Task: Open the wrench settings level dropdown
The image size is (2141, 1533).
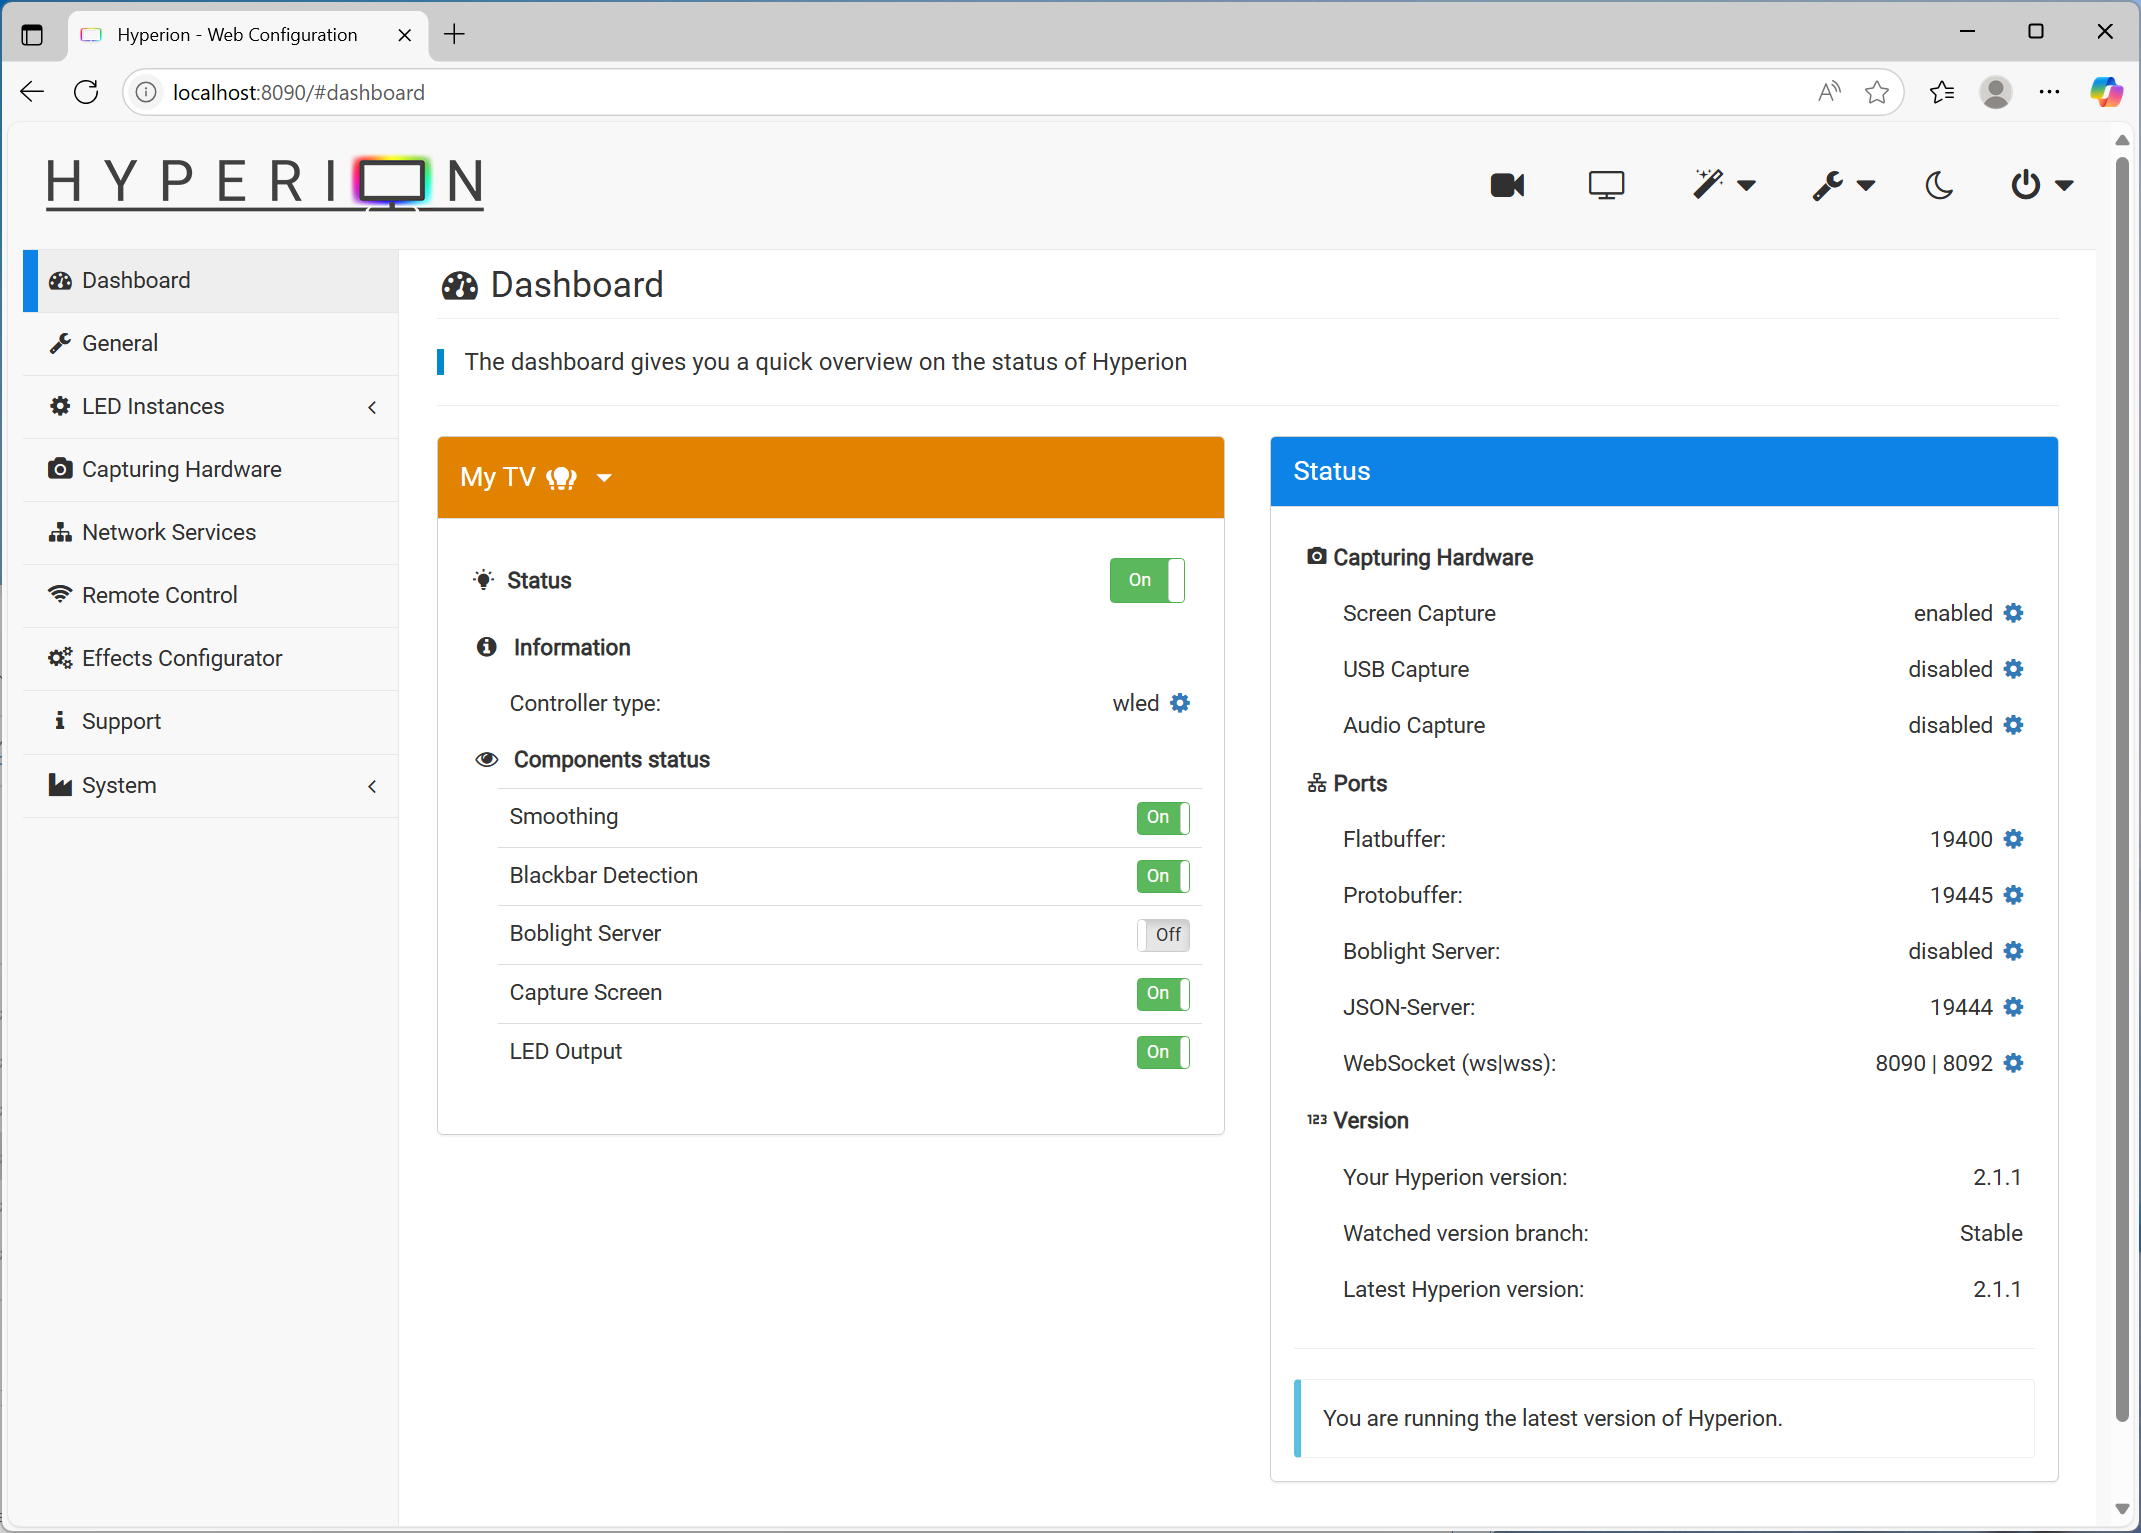Action: pos(1843,185)
